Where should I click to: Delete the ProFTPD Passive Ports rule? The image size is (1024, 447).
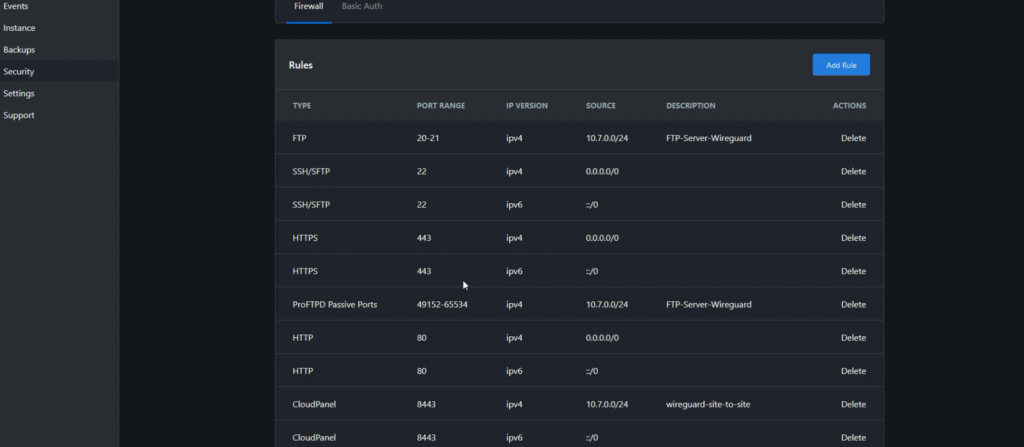click(x=853, y=304)
